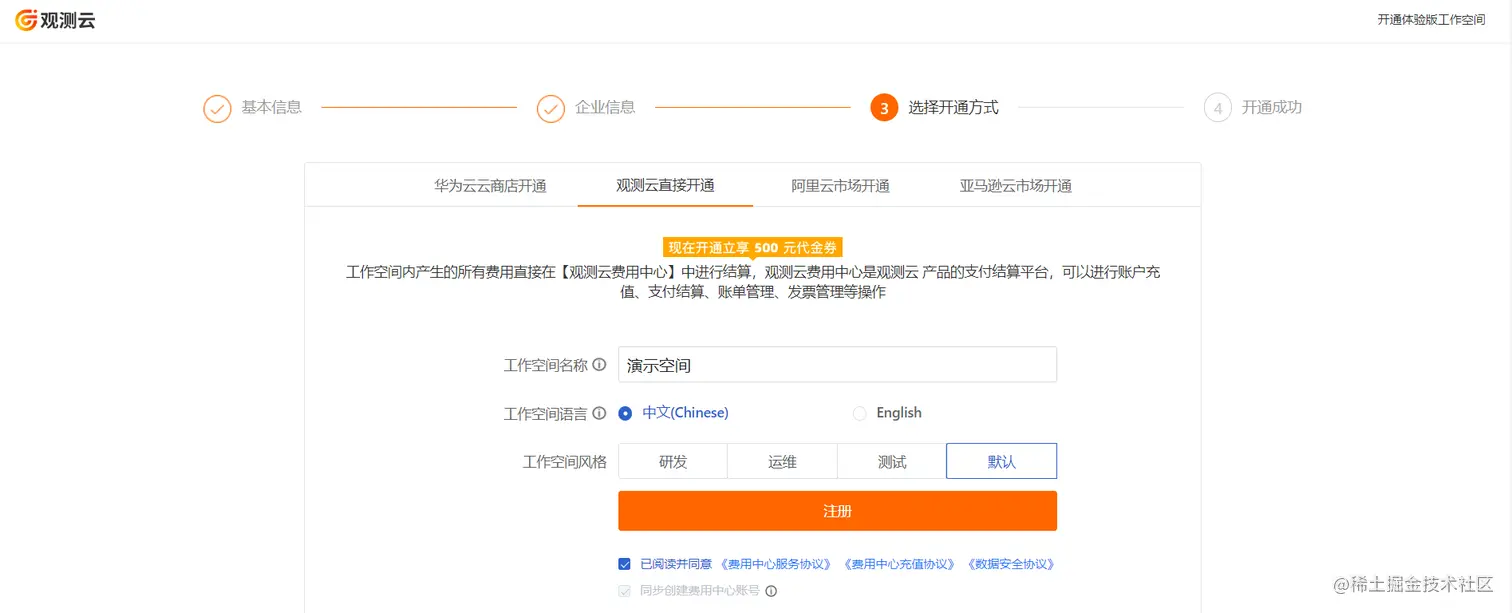Click the 企业信息 step label
This screenshot has height=613, width=1512.
[605, 108]
